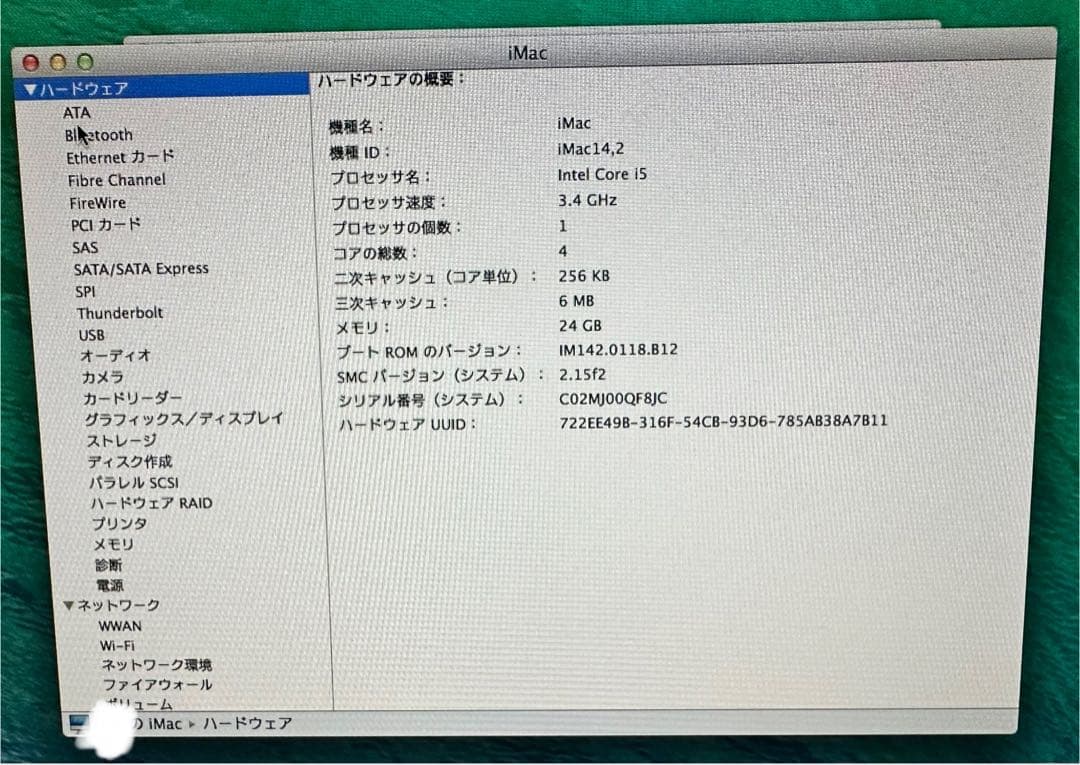Click ハードウェア in the breadcrumb status bar
1080x765 pixels.
[246, 722]
